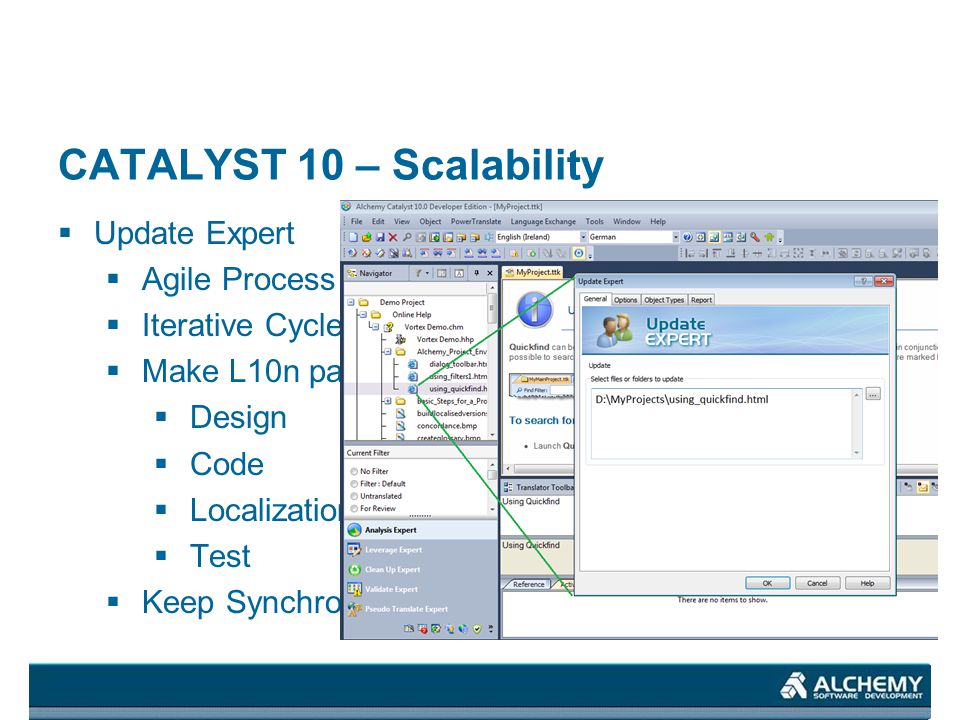Click the Current Filter list scrollbar thumb
This screenshot has width=960, height=720.
coord(492,474)
